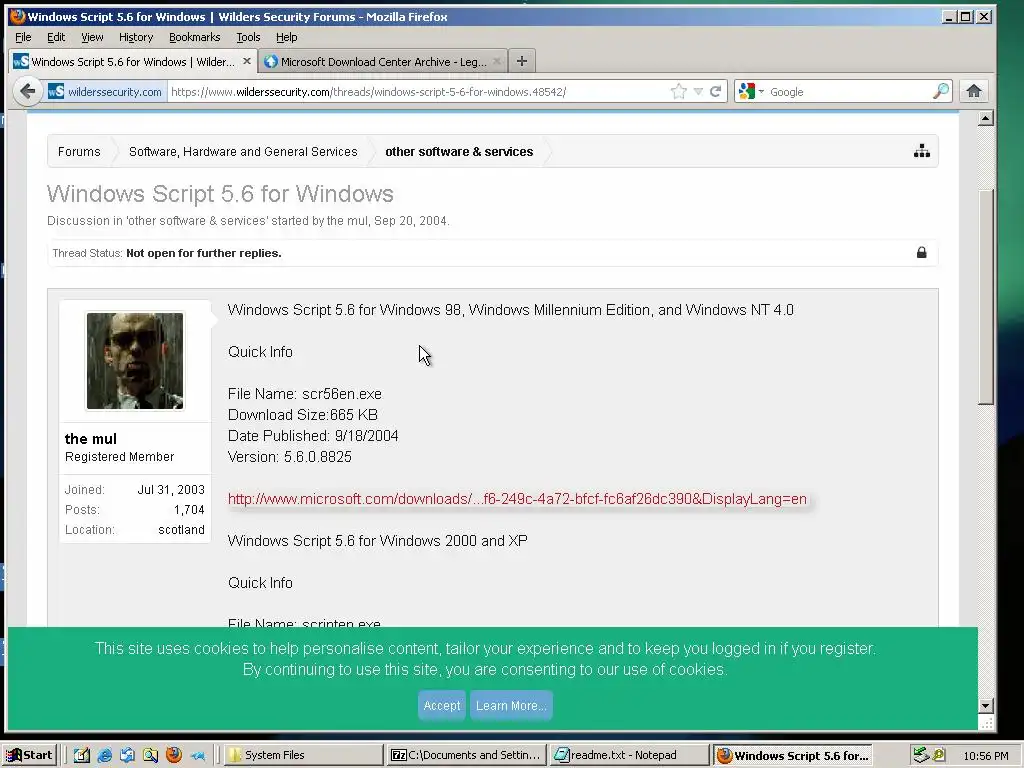Open the Tools menu
Viewport: 1024px width, 768px height.
(x=248, y=37)
